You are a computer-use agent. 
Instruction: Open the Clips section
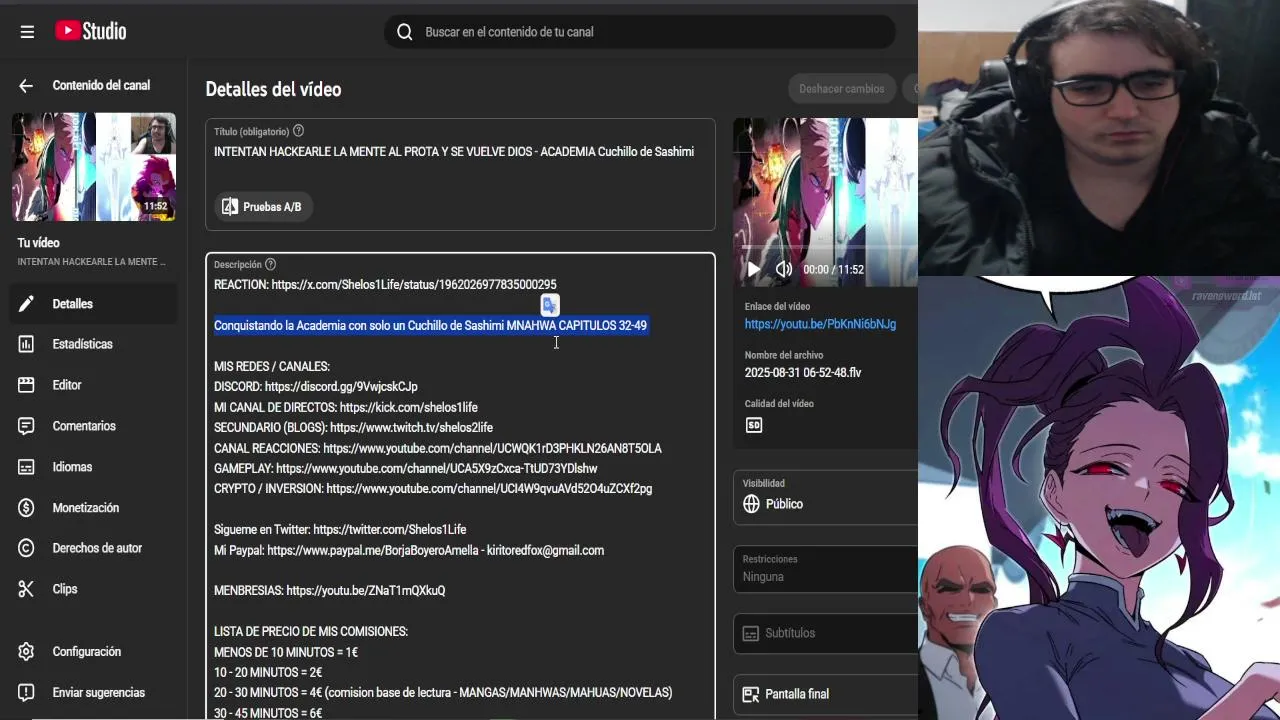(x=93, y=589)
